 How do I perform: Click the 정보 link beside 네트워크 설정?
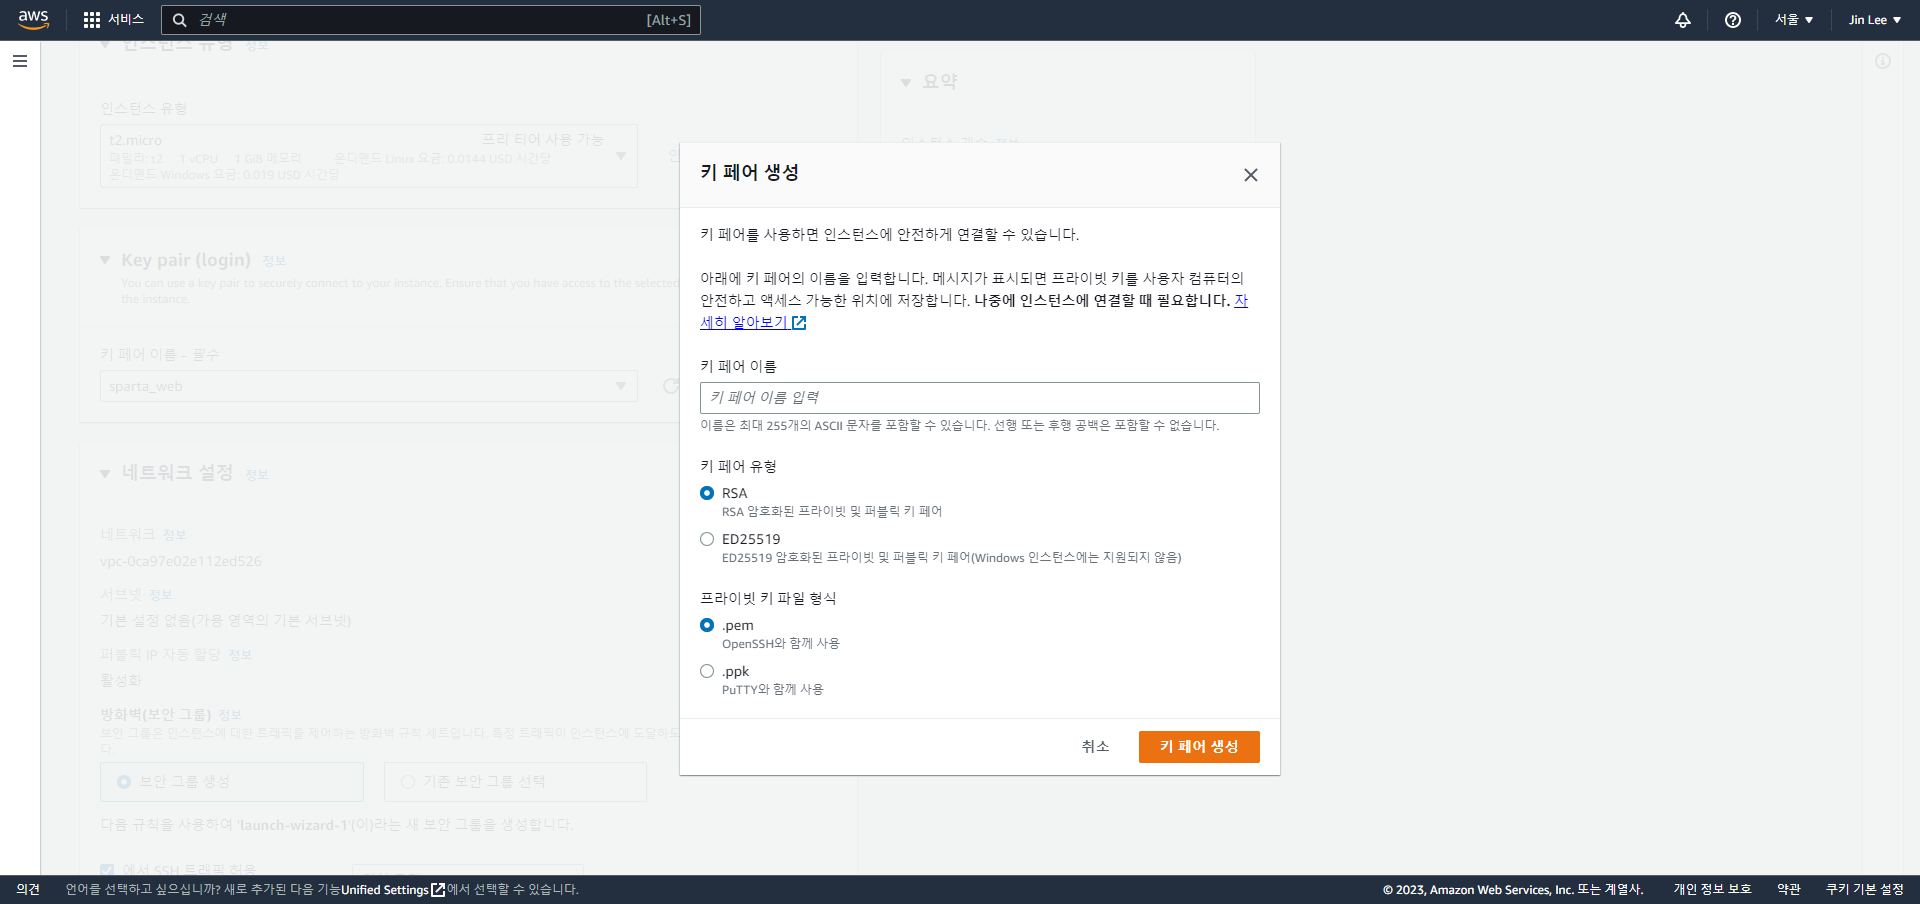pyautogui.click(x=257, y=475)
